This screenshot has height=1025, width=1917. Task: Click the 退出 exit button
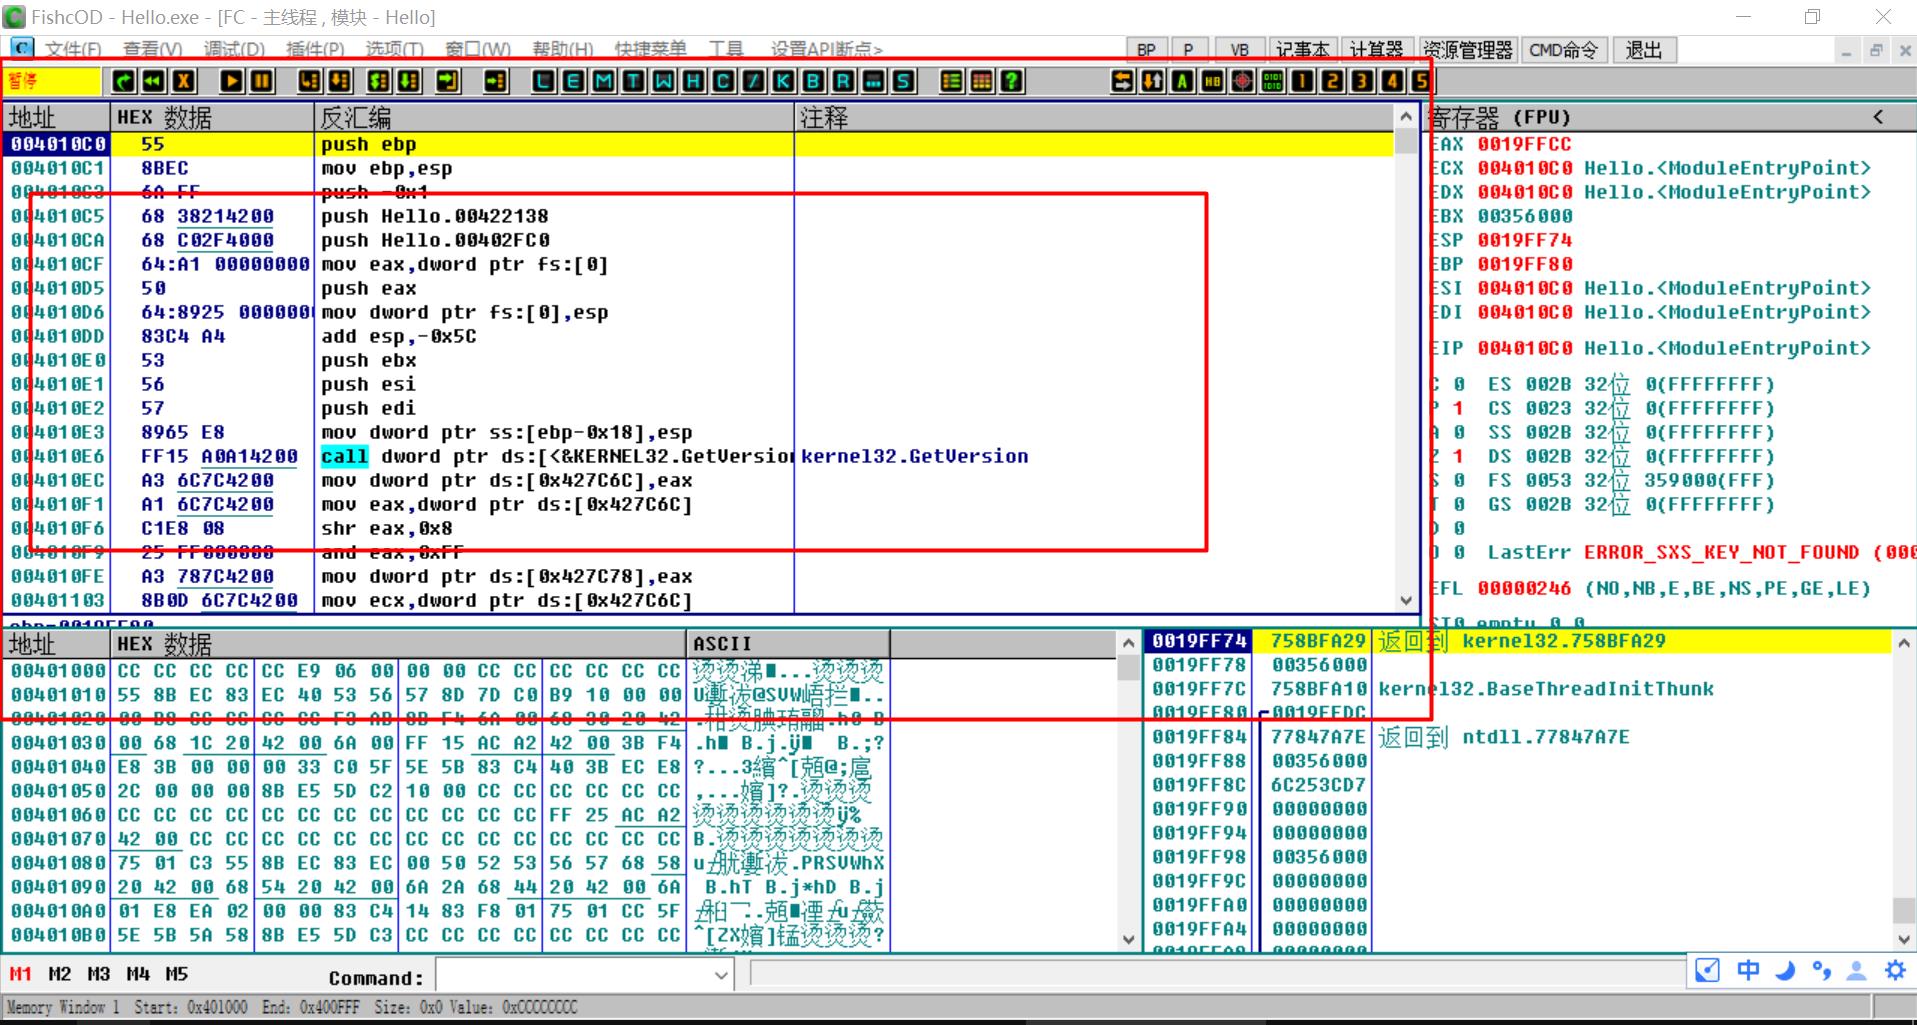coord(1644,50)
